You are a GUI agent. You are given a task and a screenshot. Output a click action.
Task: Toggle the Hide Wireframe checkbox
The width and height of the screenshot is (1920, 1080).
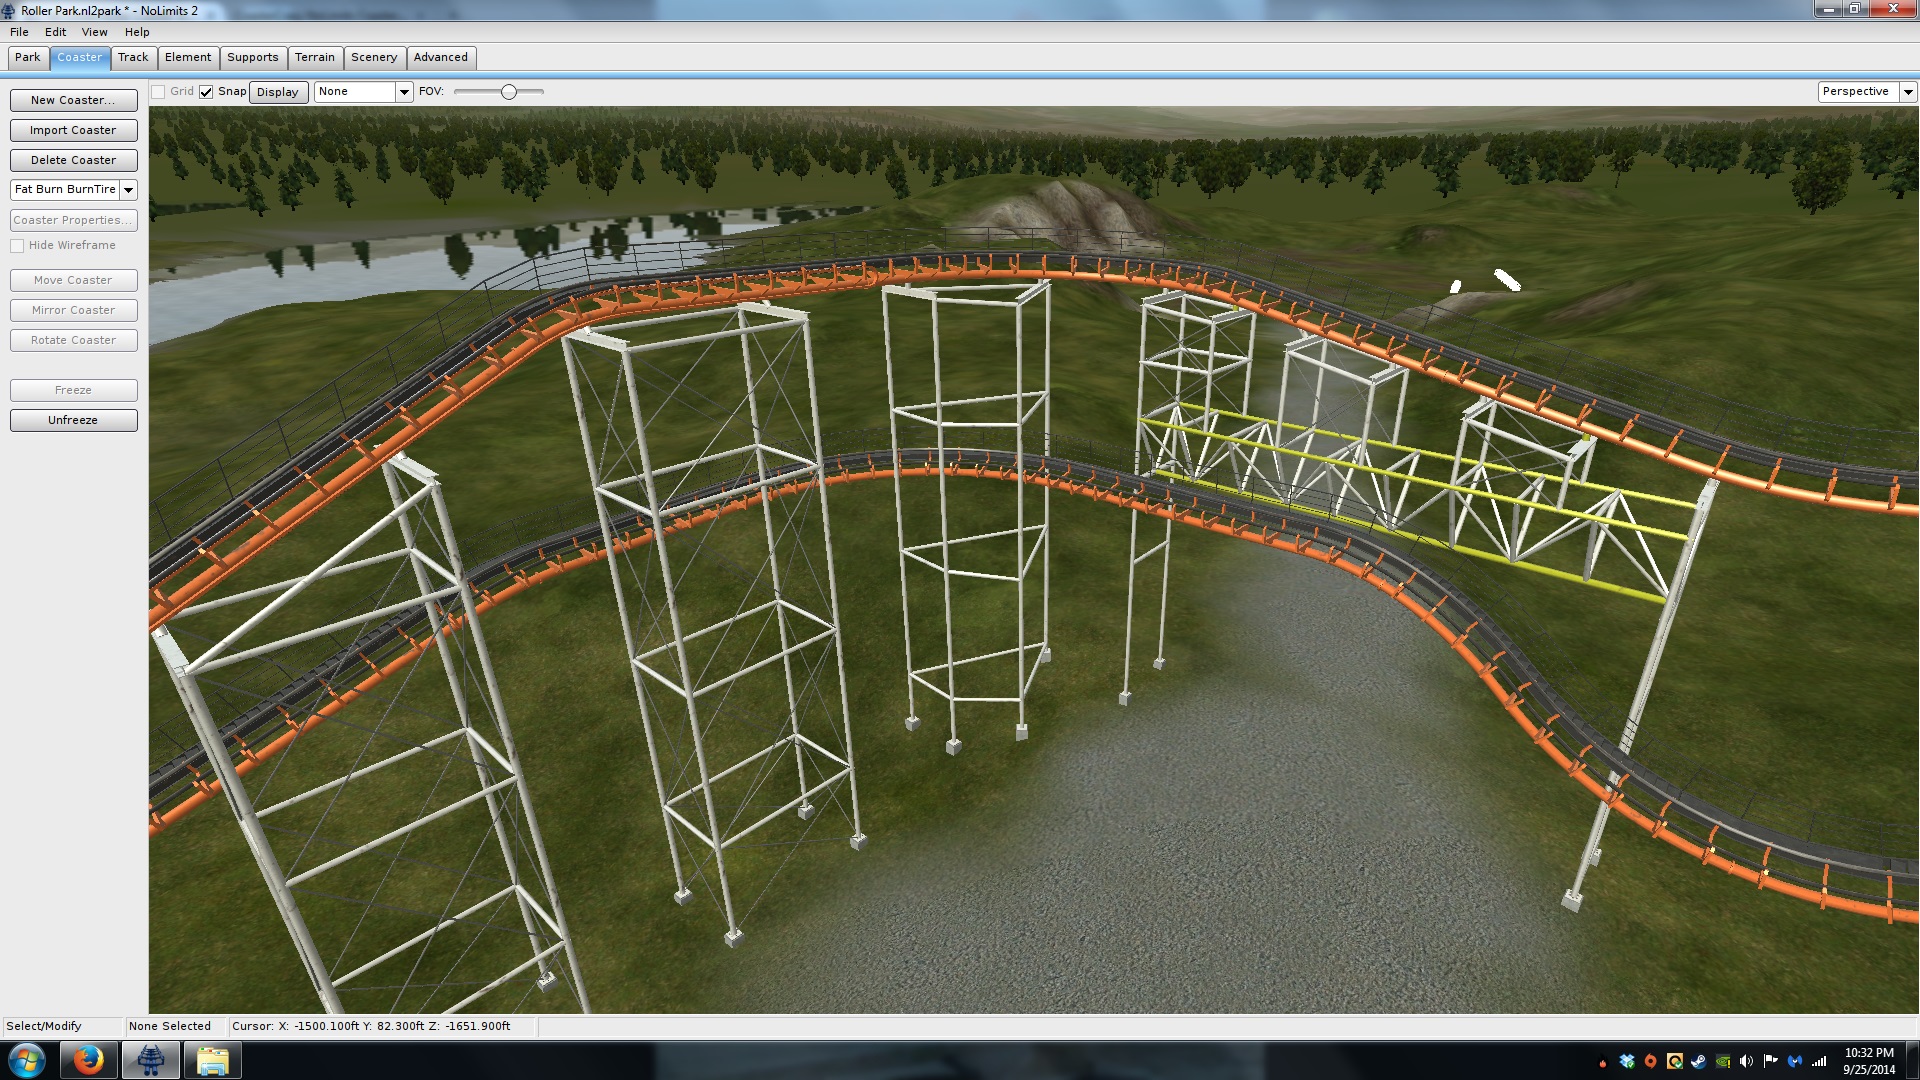[17, 246]
